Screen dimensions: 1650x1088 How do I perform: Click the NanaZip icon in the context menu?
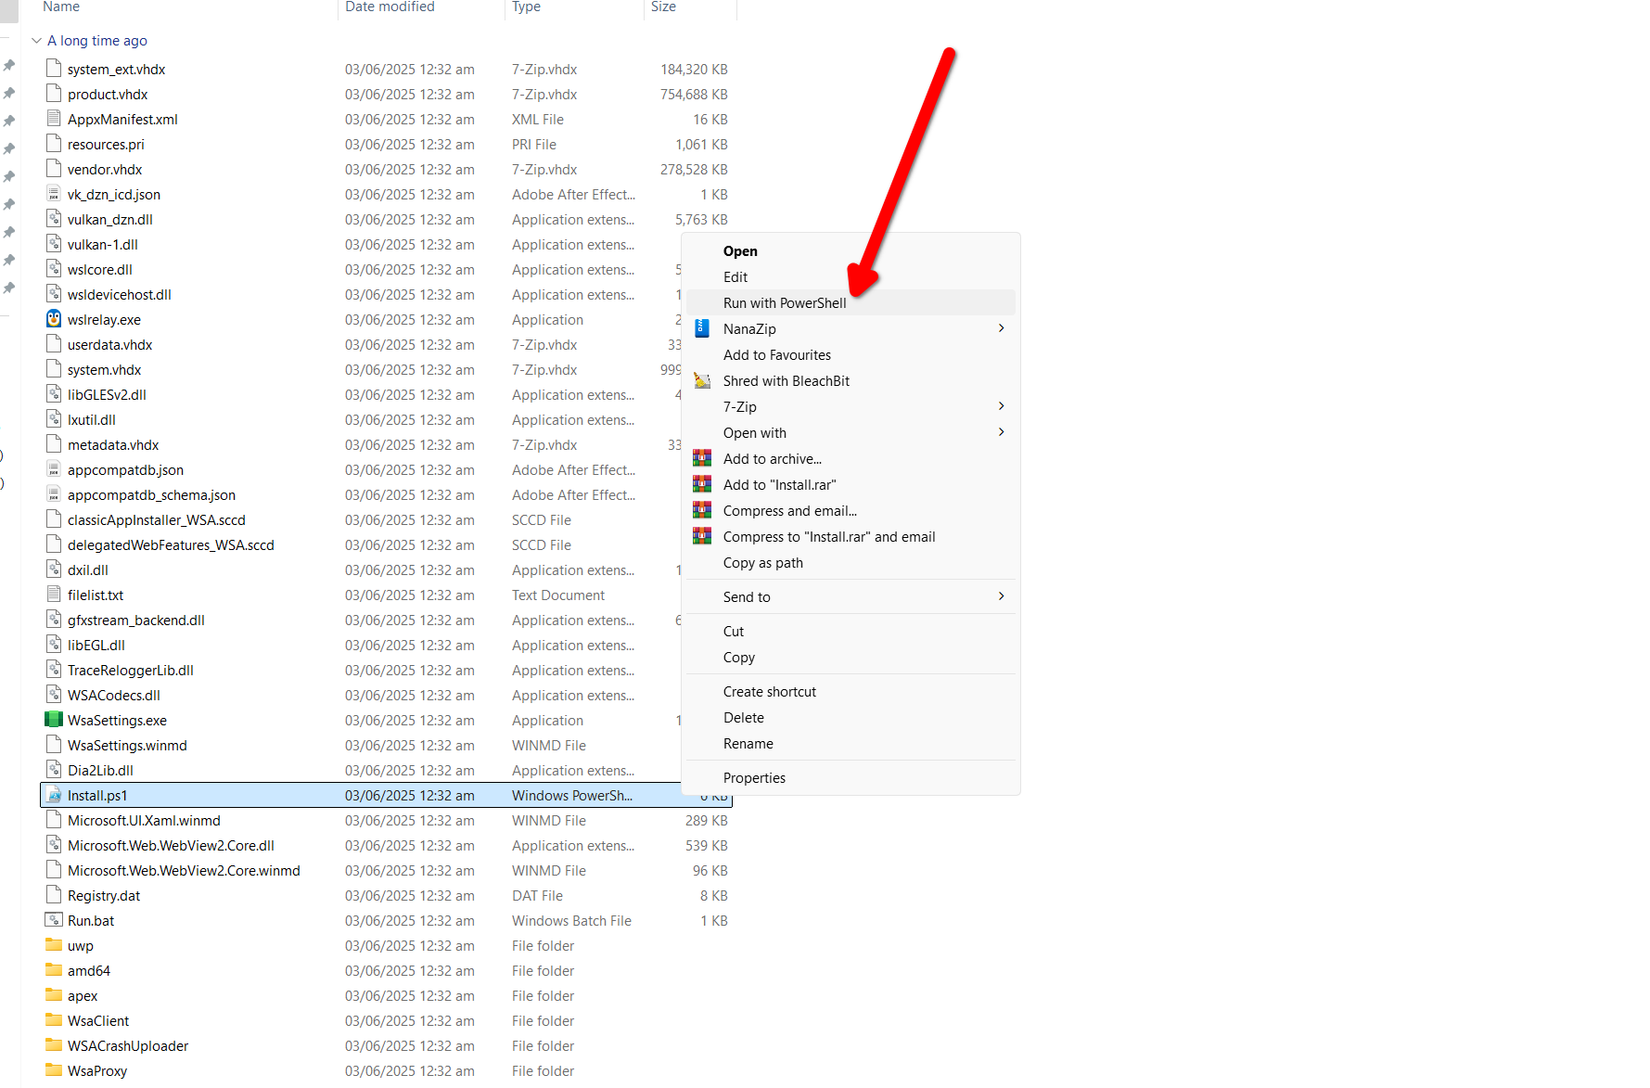[x=701, y=328]
